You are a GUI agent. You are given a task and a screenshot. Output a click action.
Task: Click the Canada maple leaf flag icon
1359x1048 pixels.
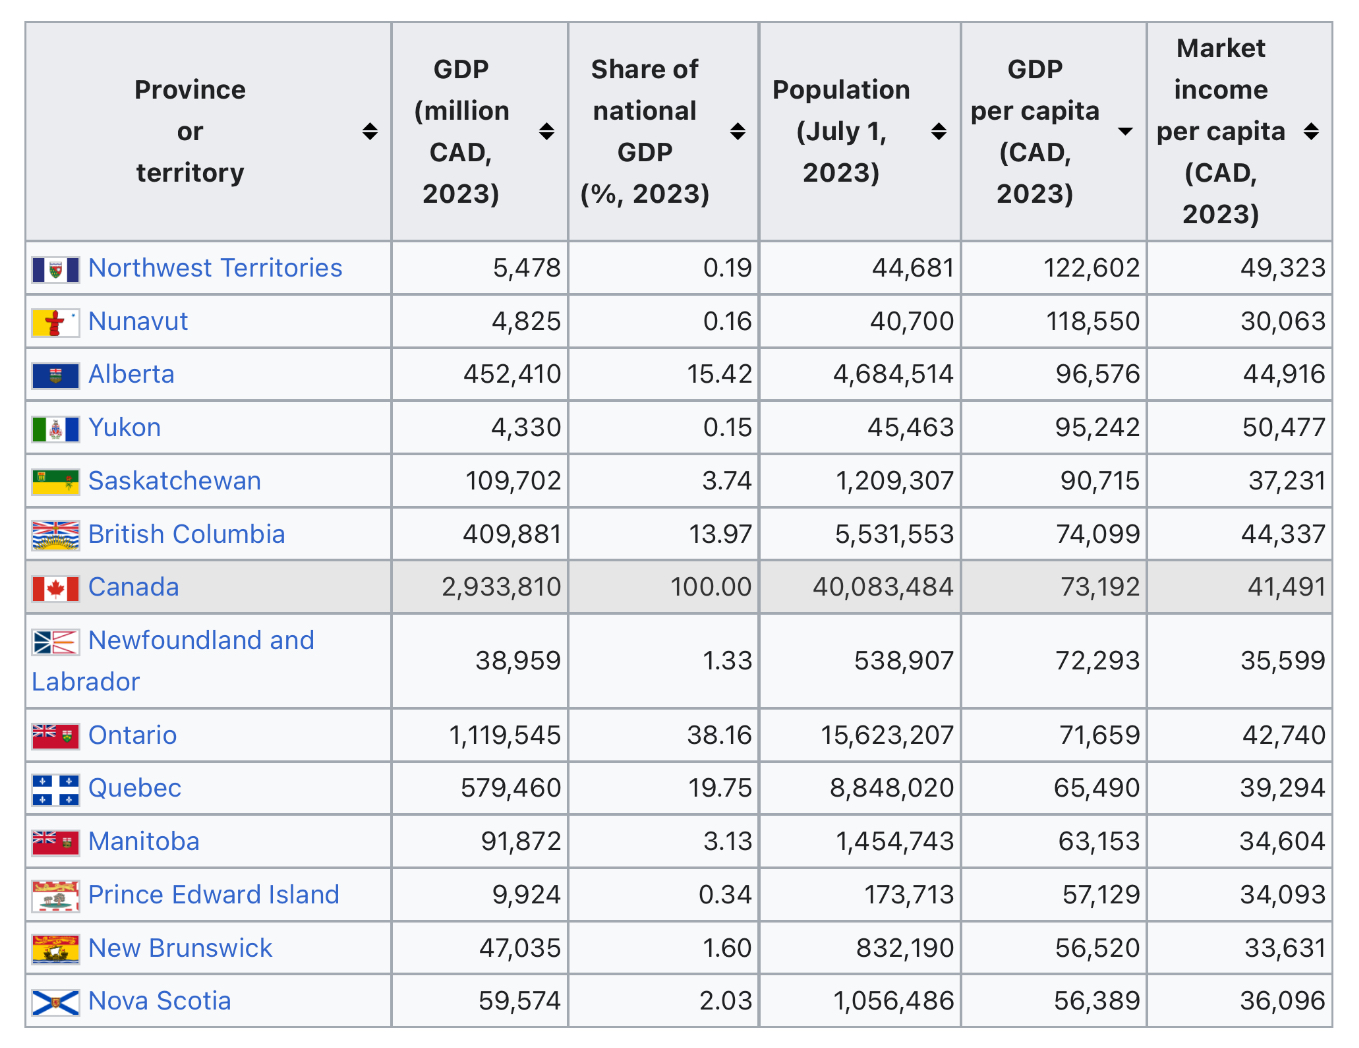click(x=55, y=588)
